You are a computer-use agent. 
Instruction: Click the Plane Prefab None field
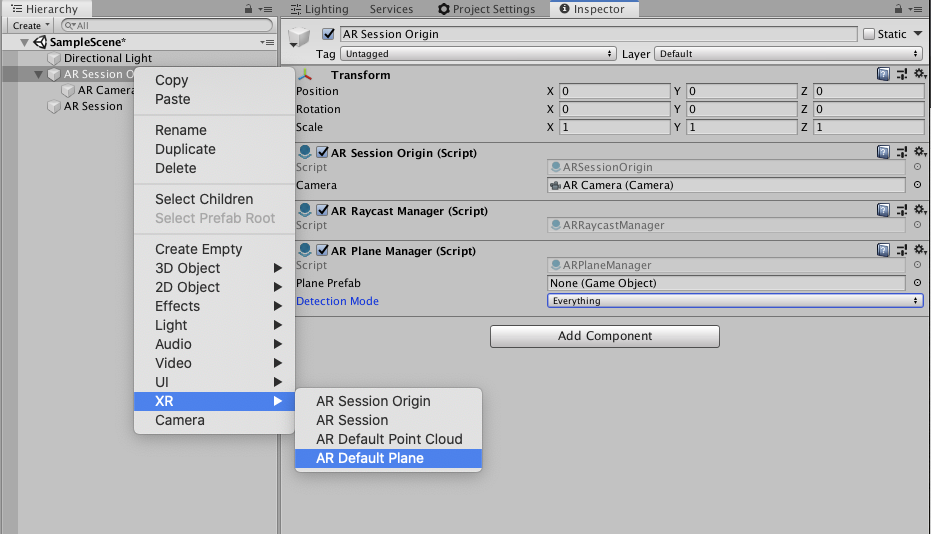click(x=726, y=283)
